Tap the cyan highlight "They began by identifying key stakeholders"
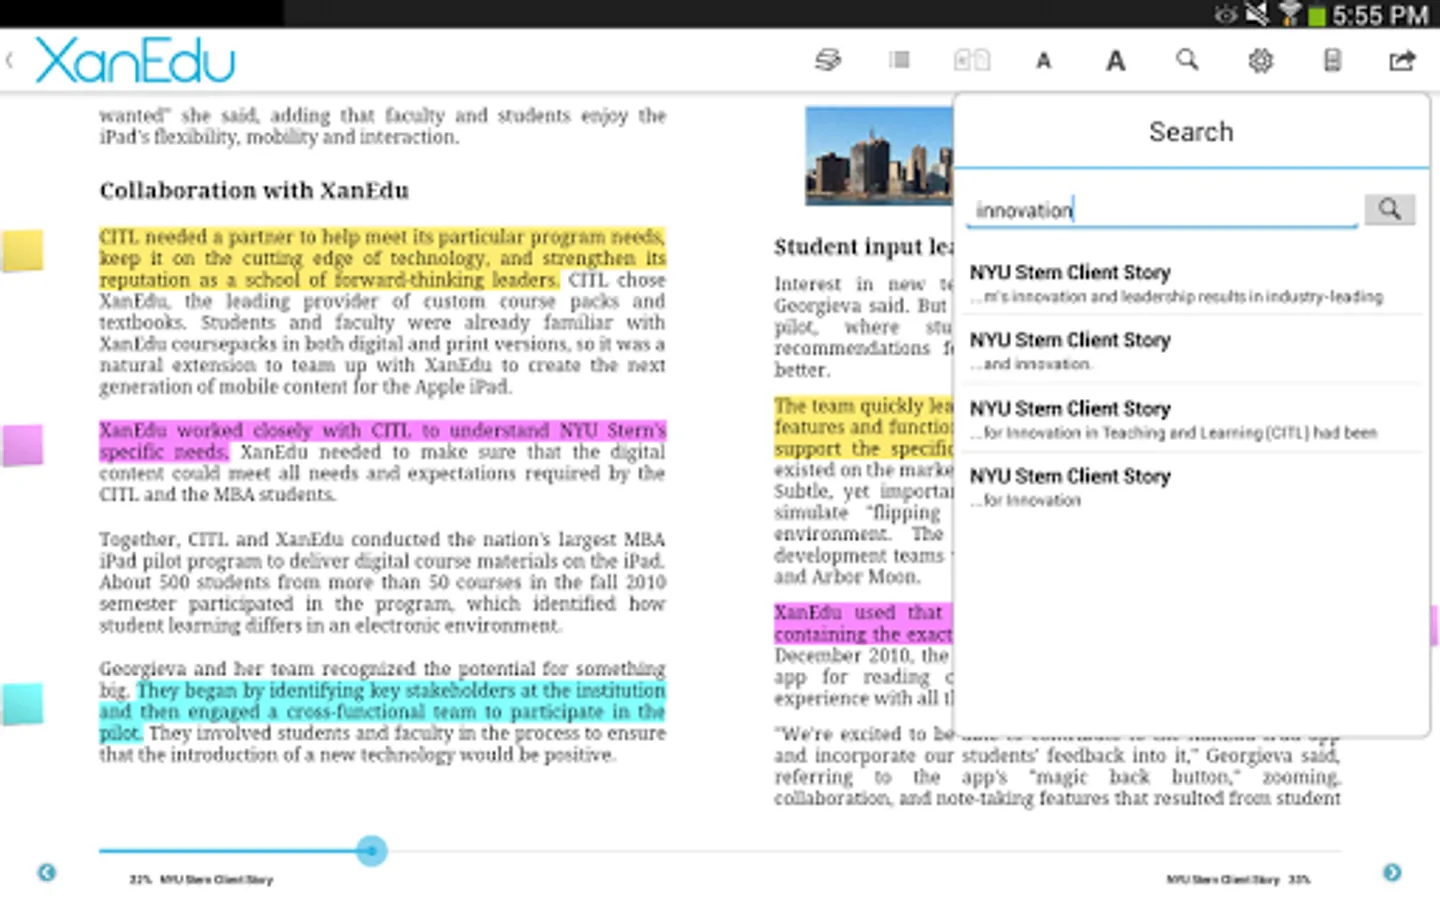 [x=382, y=711]
